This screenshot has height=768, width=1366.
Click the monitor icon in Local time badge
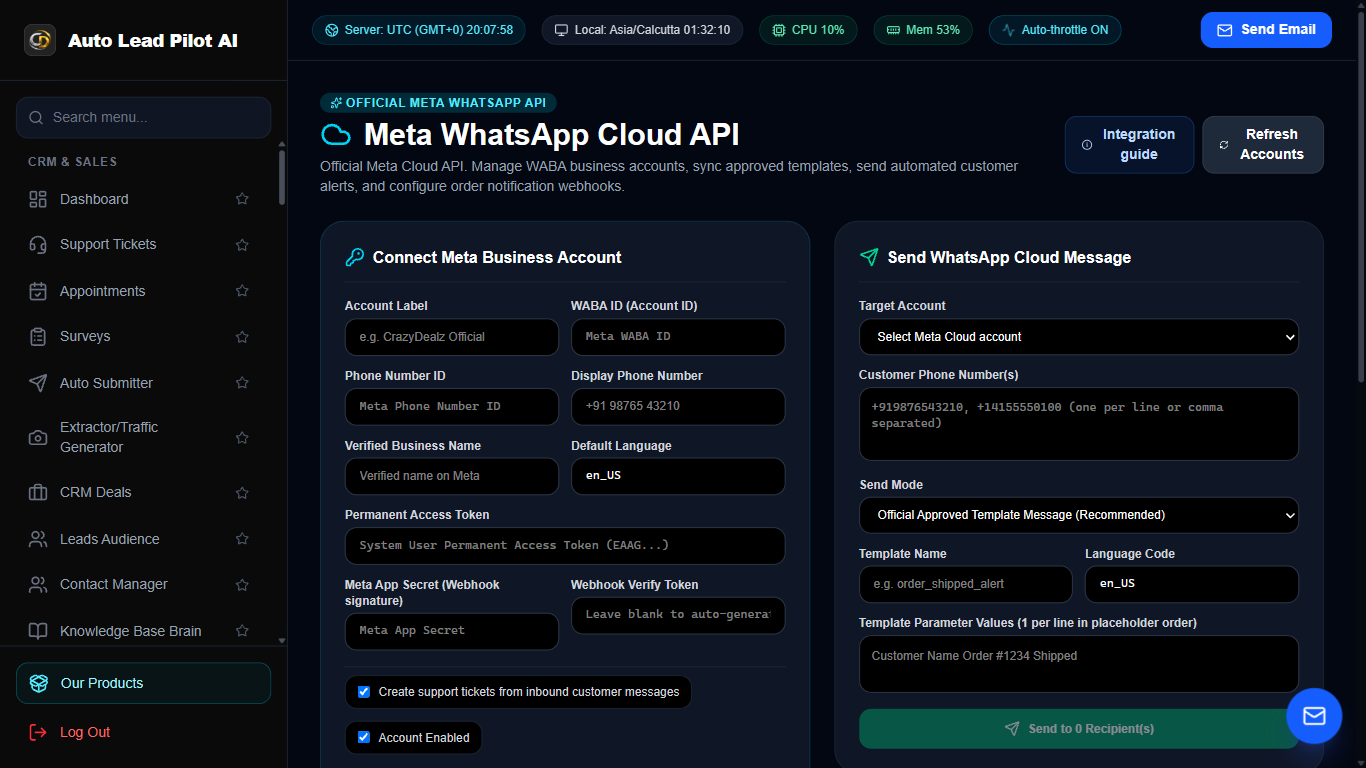[562, 30]
